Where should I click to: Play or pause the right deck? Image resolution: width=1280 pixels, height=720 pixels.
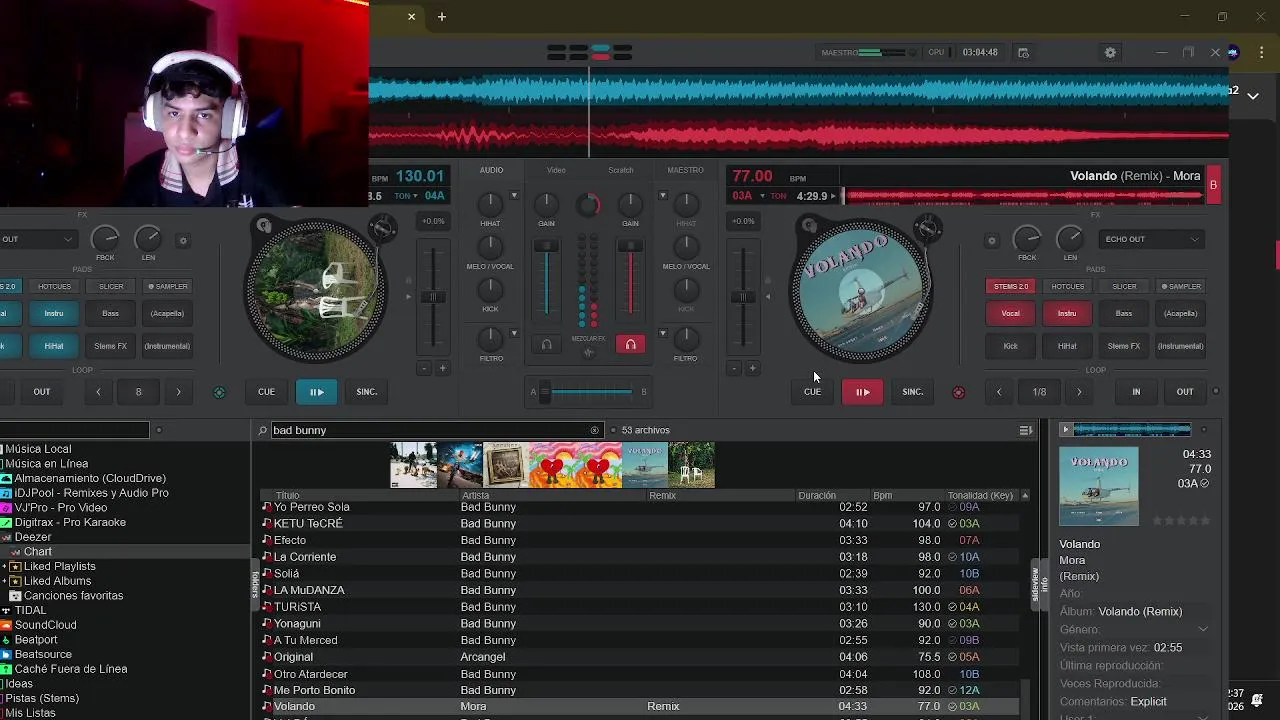click(862, 392)
